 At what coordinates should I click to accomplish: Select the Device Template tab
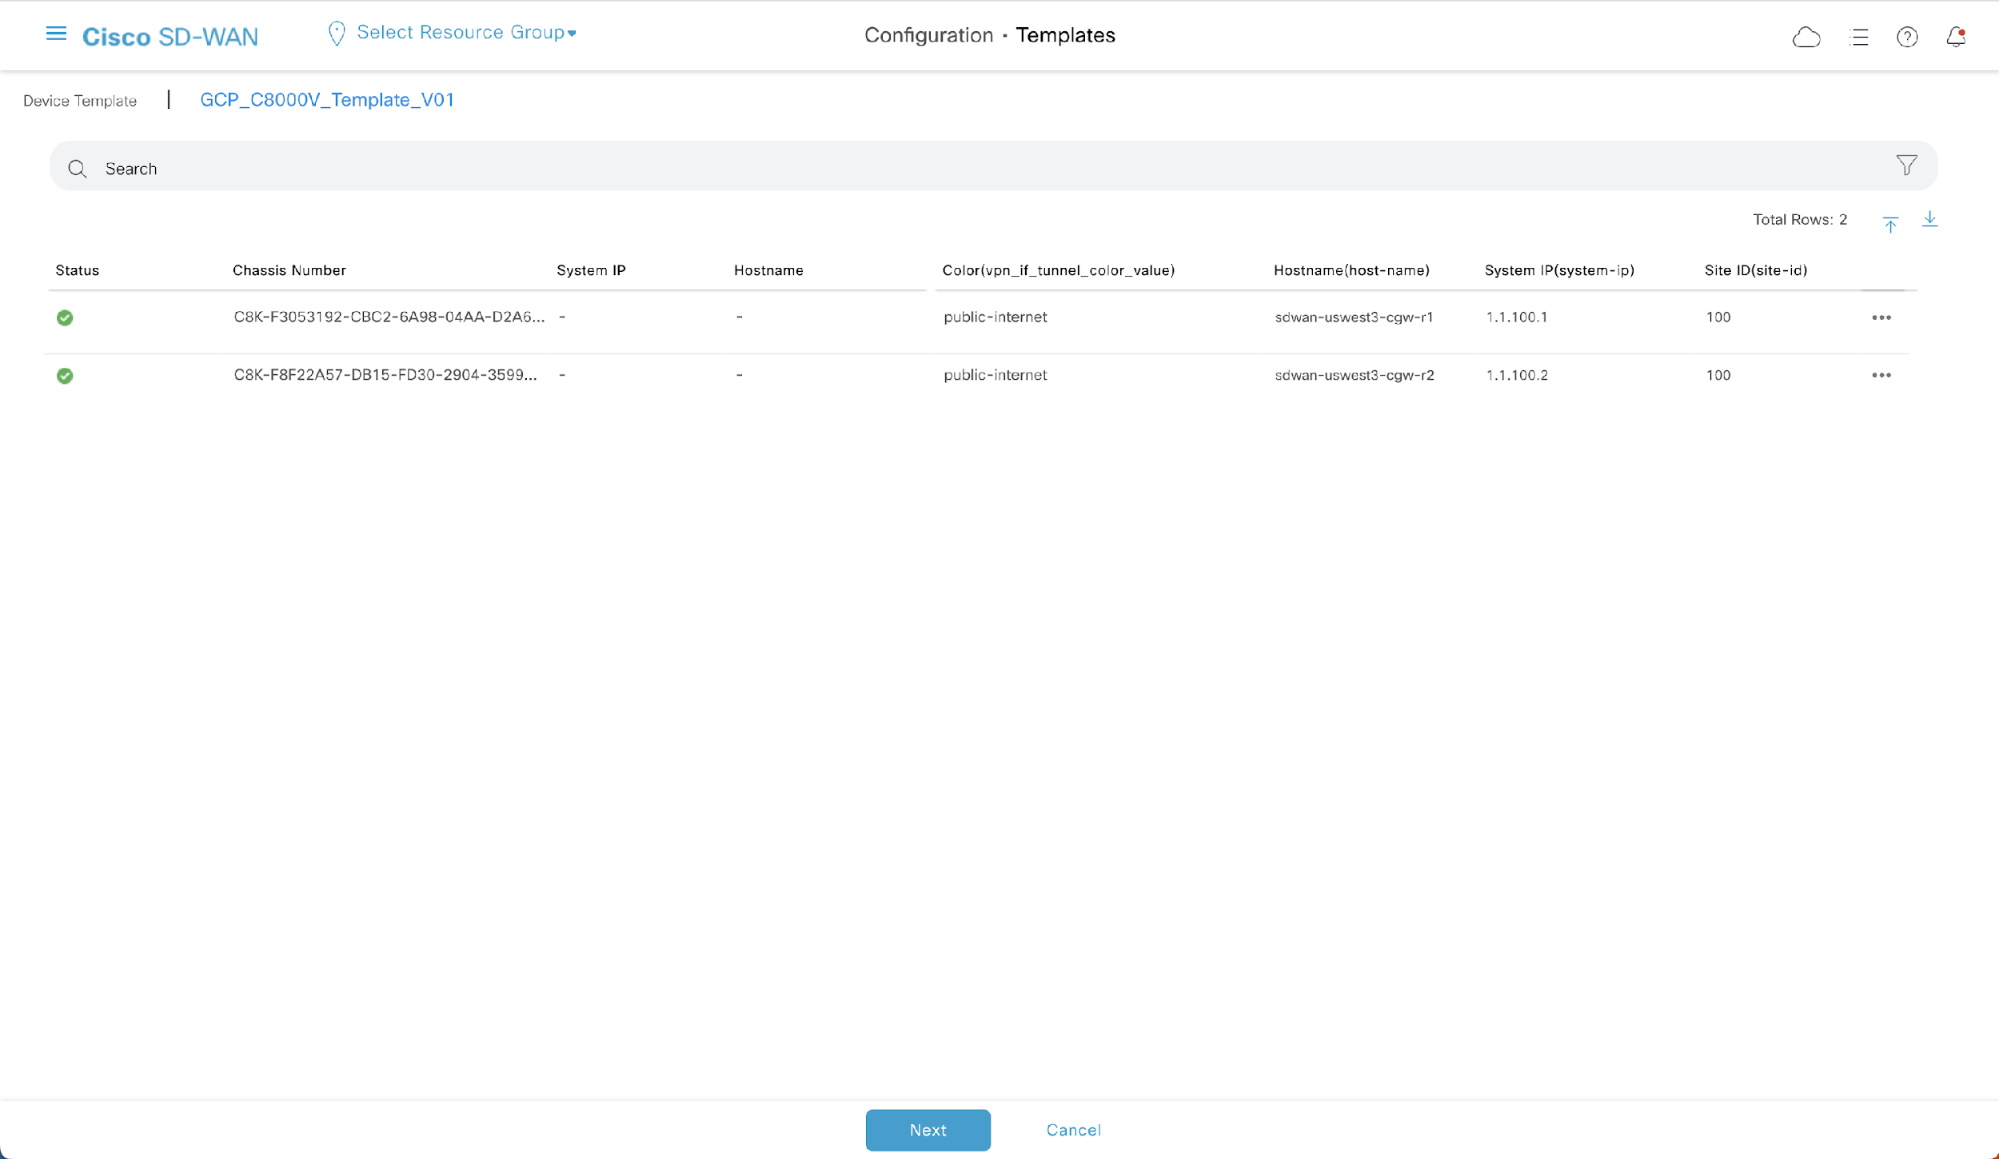[x=79, y=99]
